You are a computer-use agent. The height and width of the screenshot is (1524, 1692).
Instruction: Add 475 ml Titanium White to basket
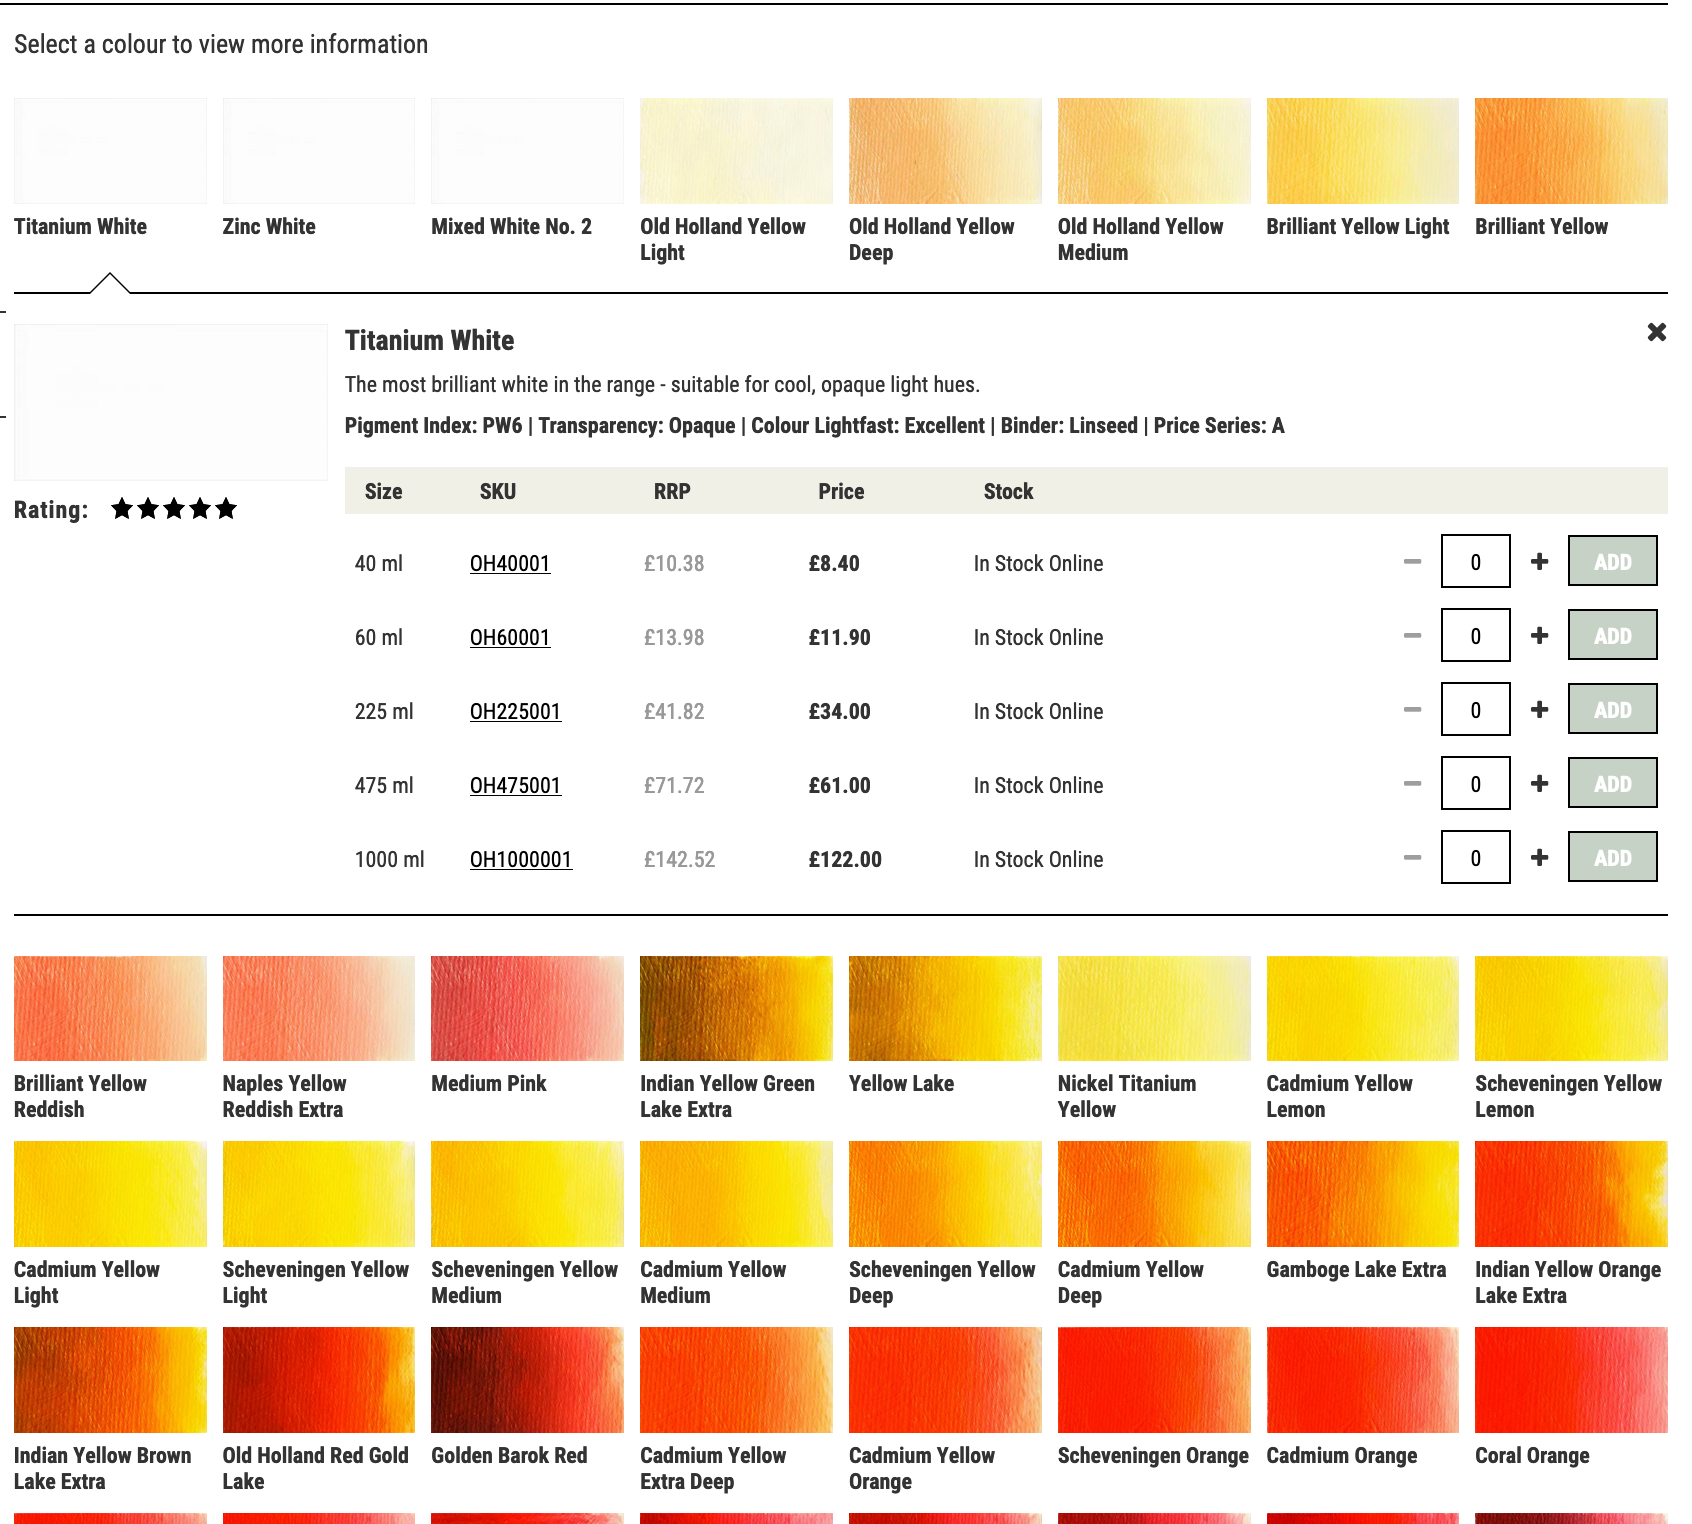[x=1612, y=783]
